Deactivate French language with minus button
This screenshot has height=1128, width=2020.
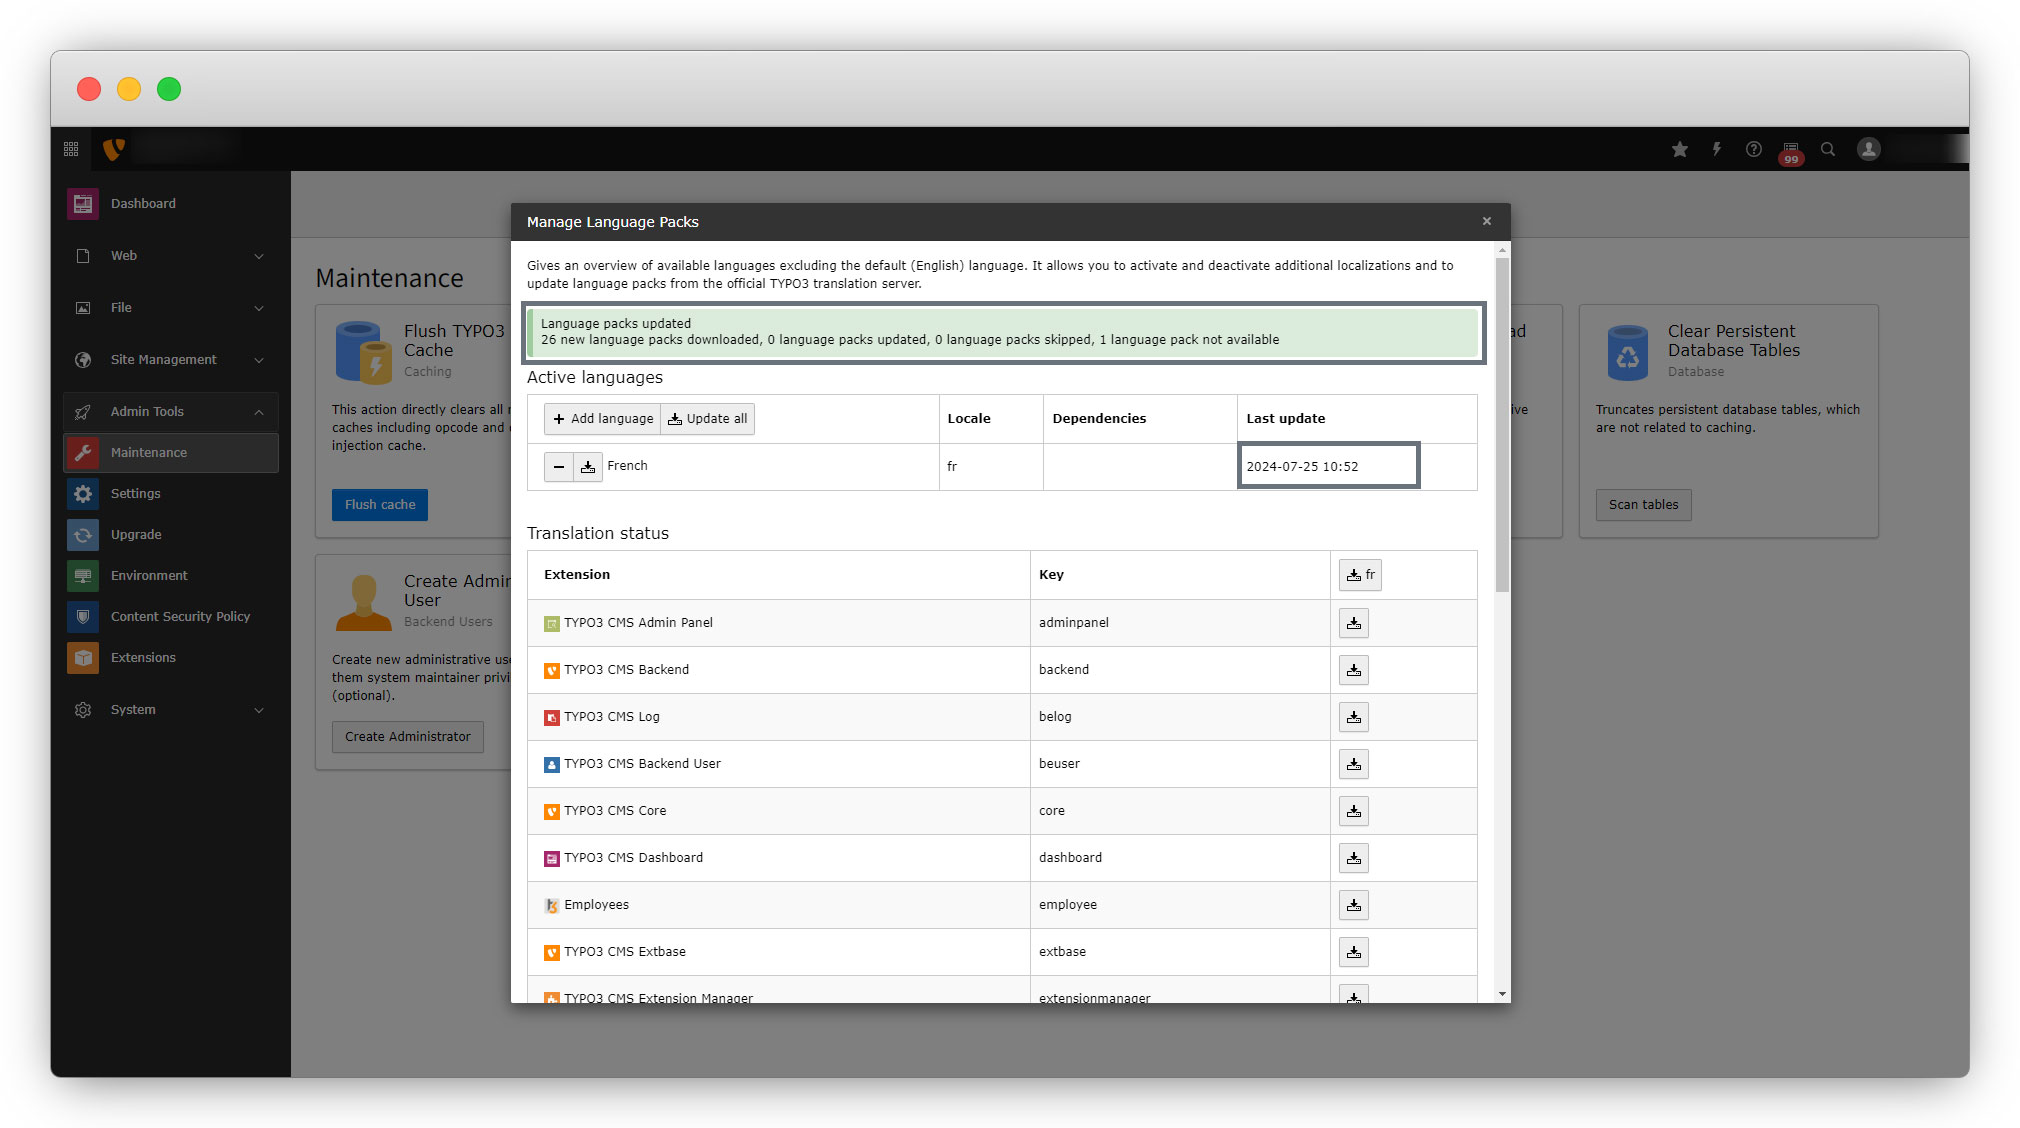point(559,467)
